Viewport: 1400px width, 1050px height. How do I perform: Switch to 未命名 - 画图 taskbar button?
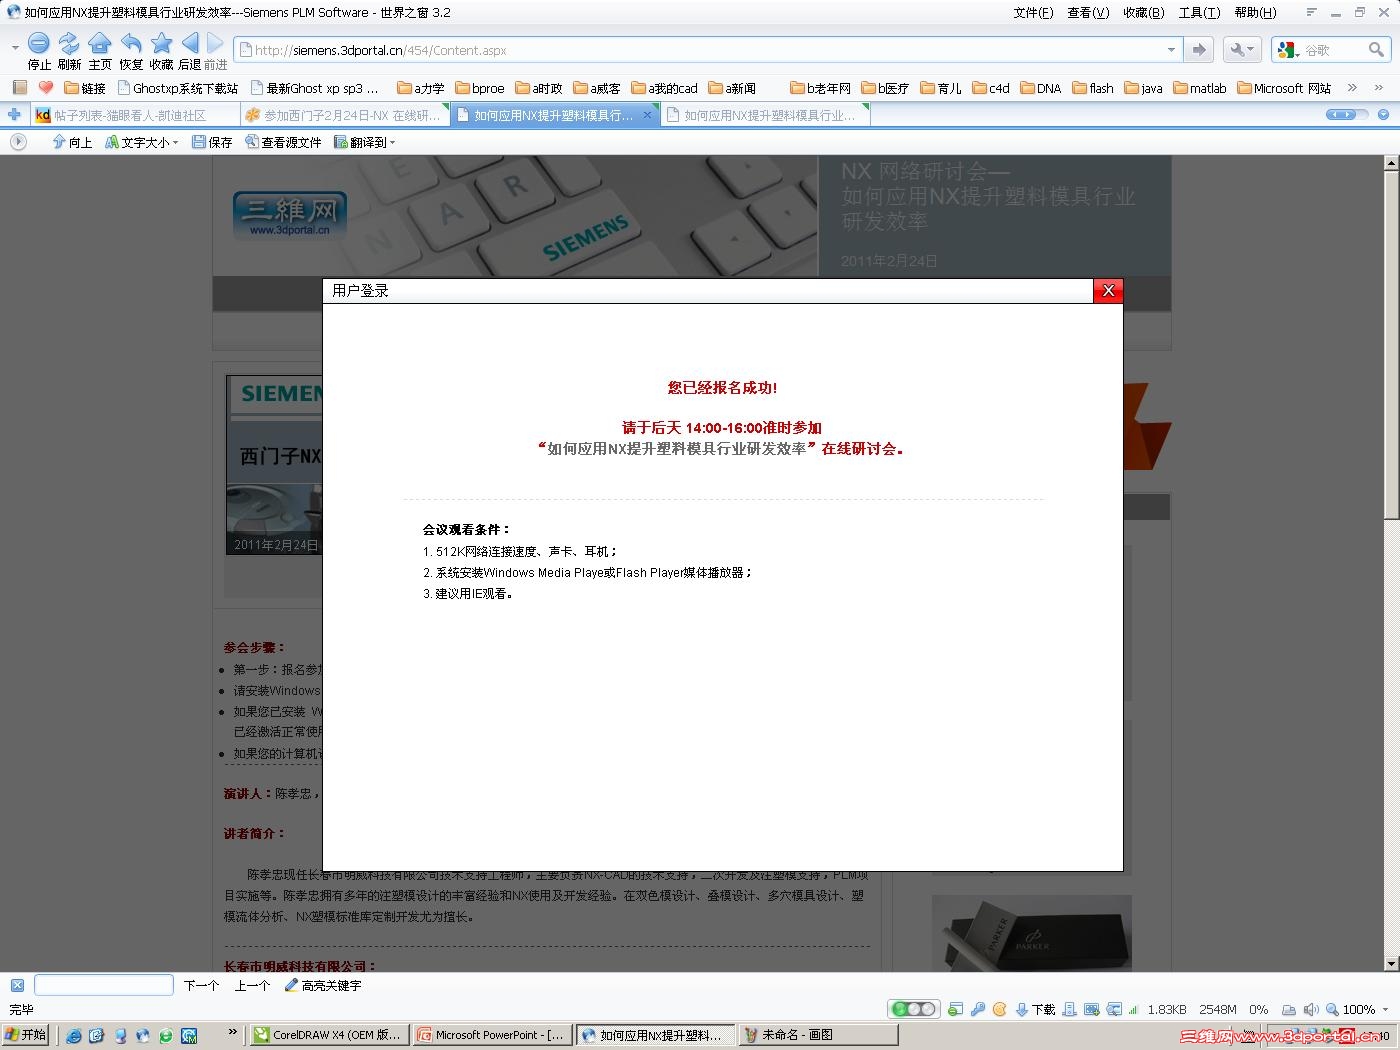click(818, 1035)
